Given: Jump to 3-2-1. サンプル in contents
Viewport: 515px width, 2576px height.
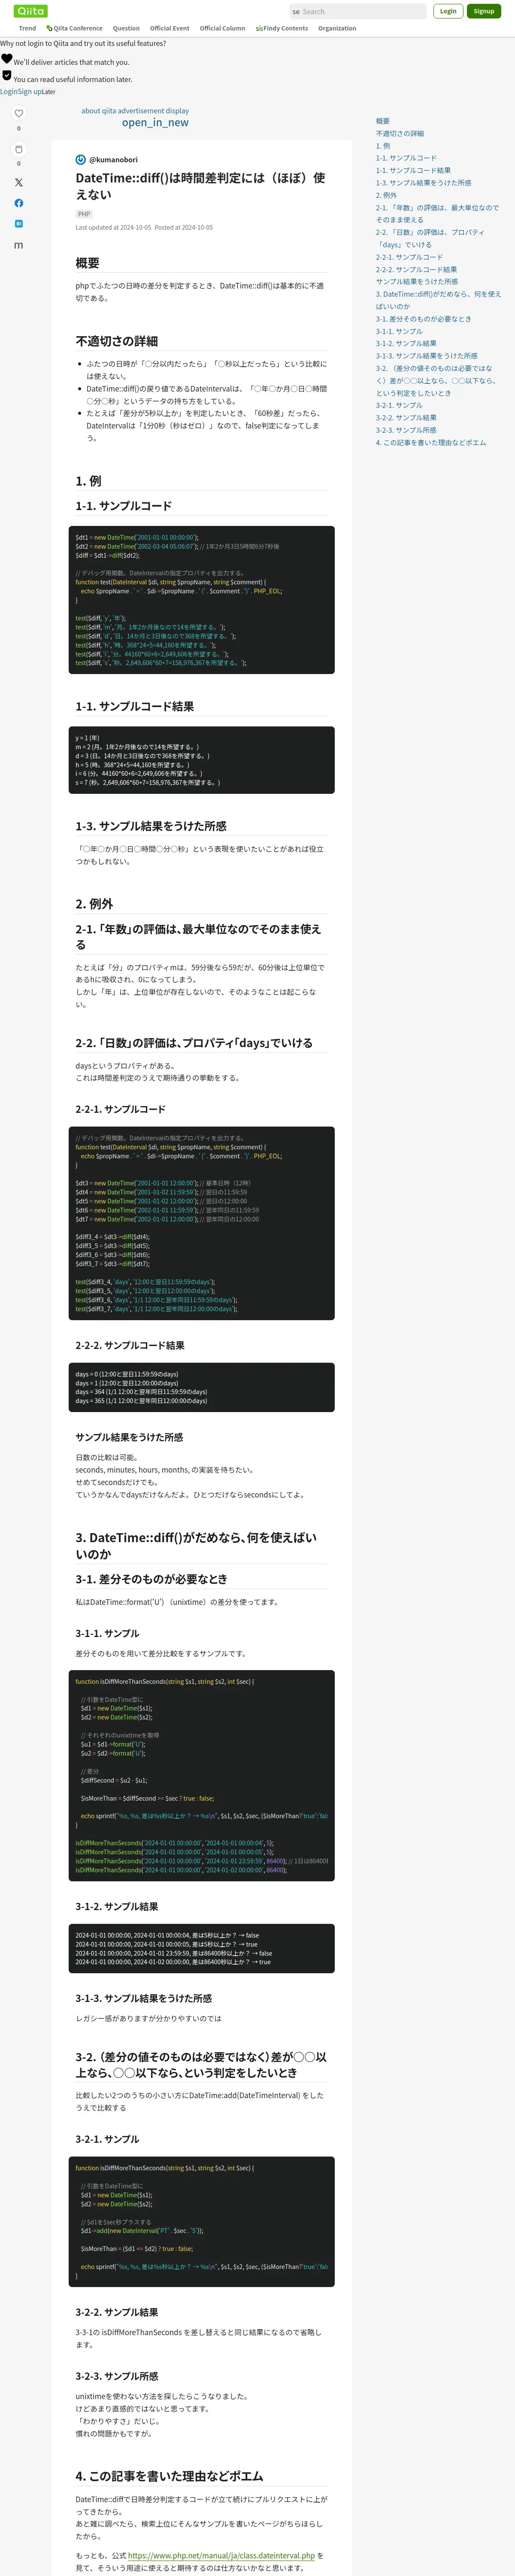Looking at the screenshot, I should coord(399,405).
